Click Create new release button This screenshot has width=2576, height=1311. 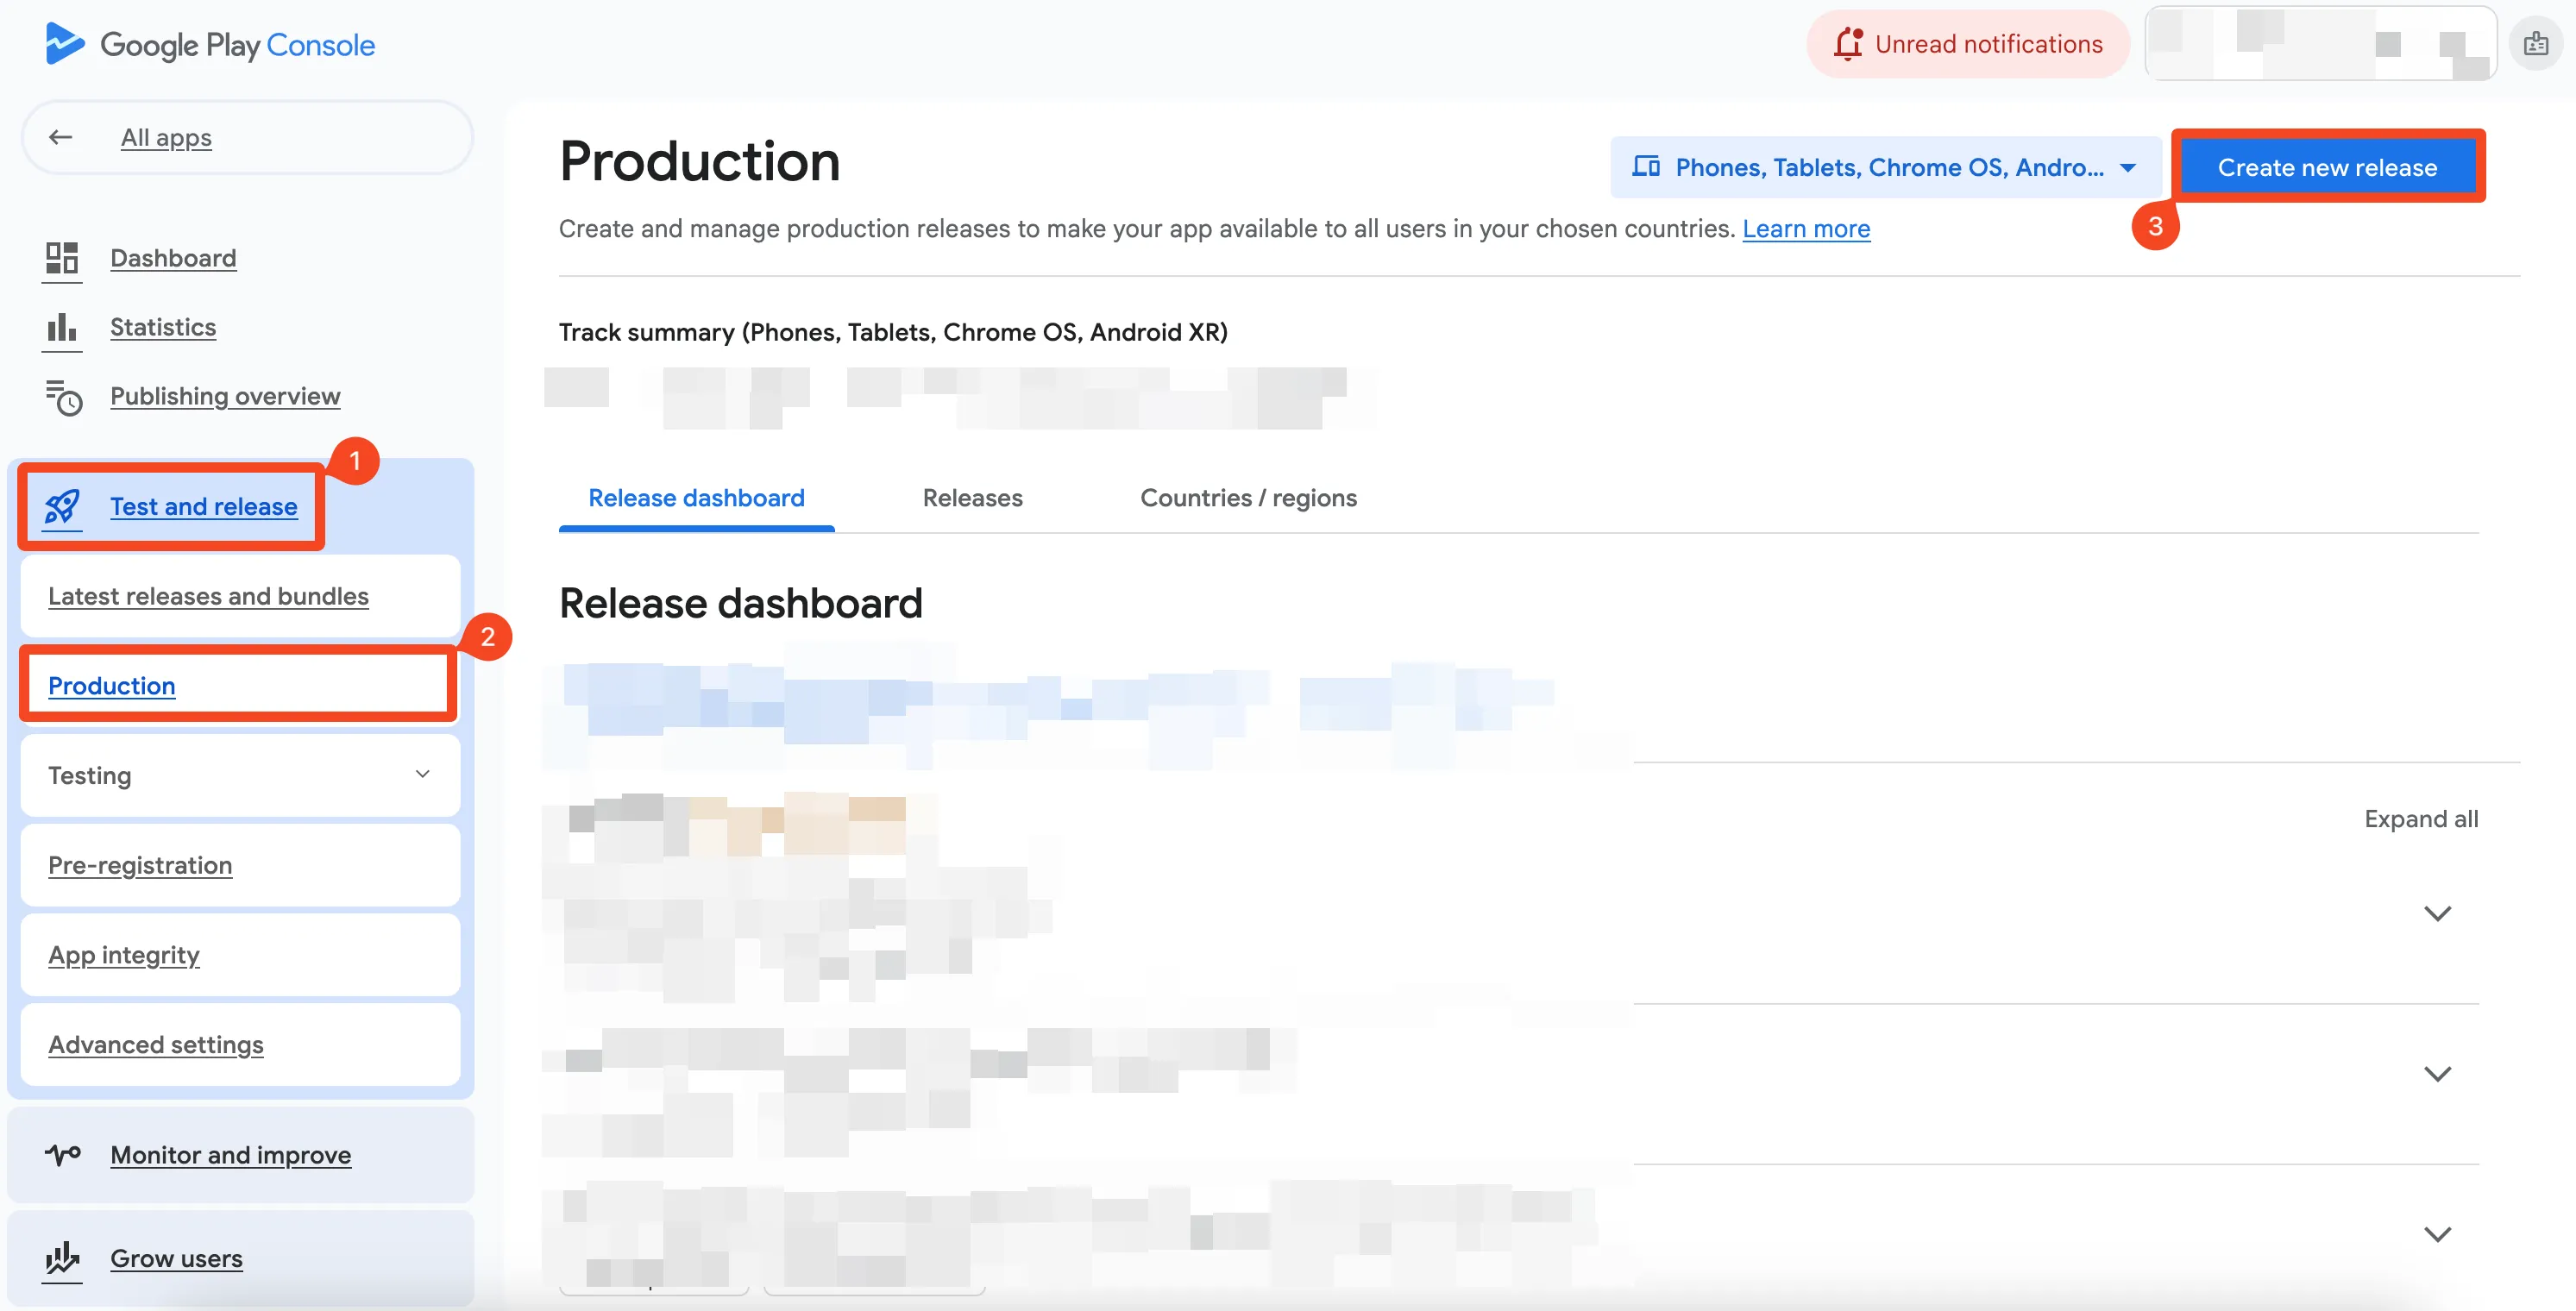pyautogui.click(x=2327, y=167)
